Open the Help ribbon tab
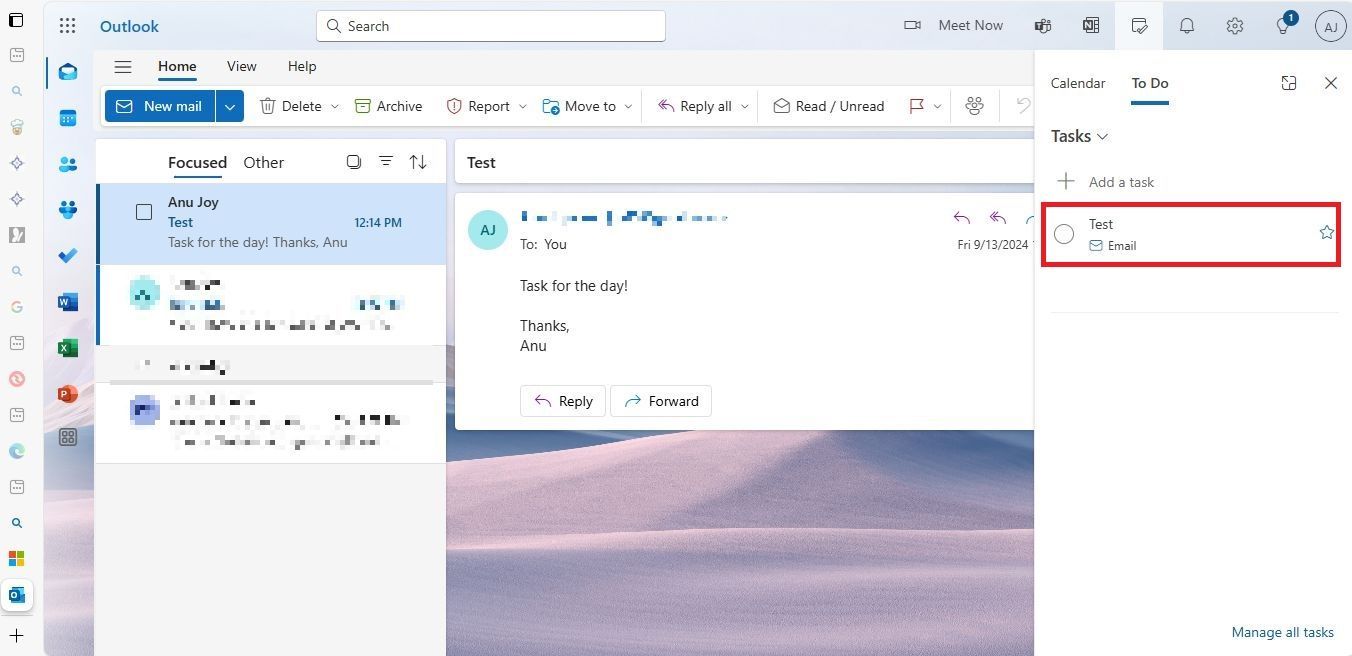1352x656 pixels. [x=302, y=66]
